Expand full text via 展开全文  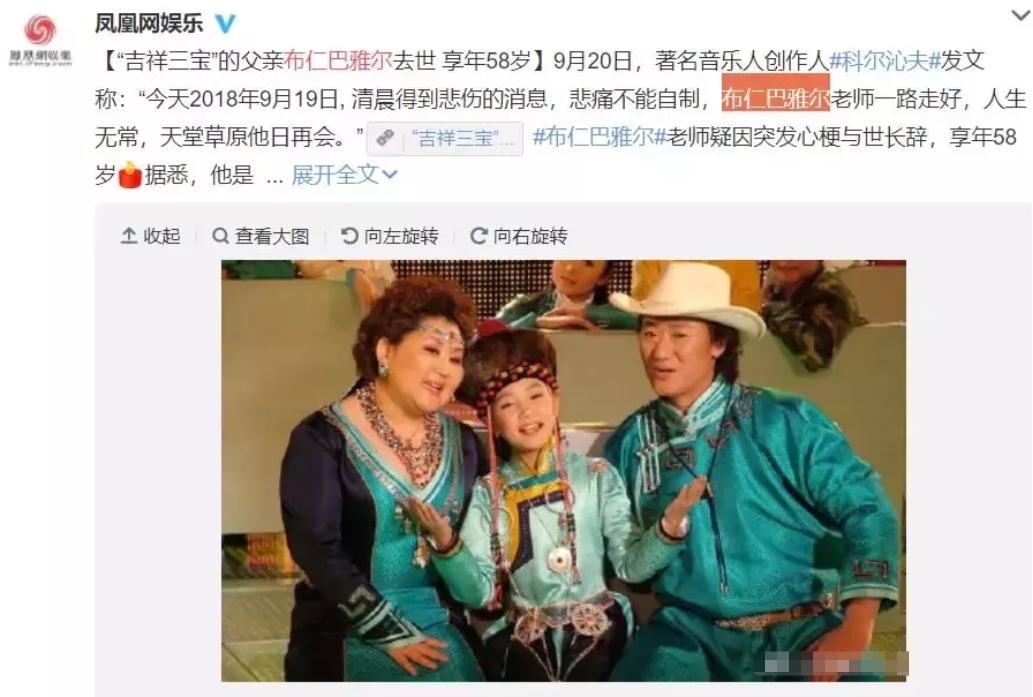click(x=335, y=175)
